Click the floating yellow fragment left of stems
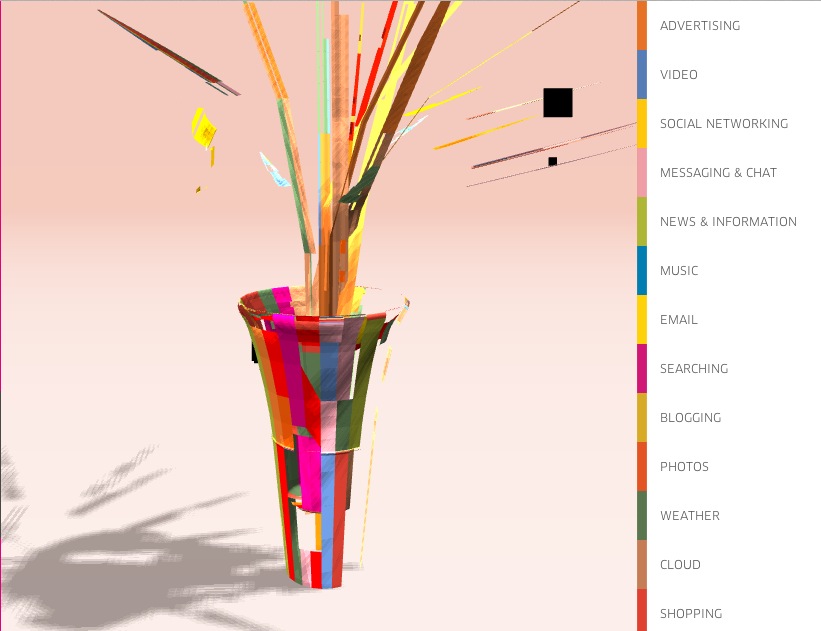The width and height of the screenshot is (821, 631). 204,128
